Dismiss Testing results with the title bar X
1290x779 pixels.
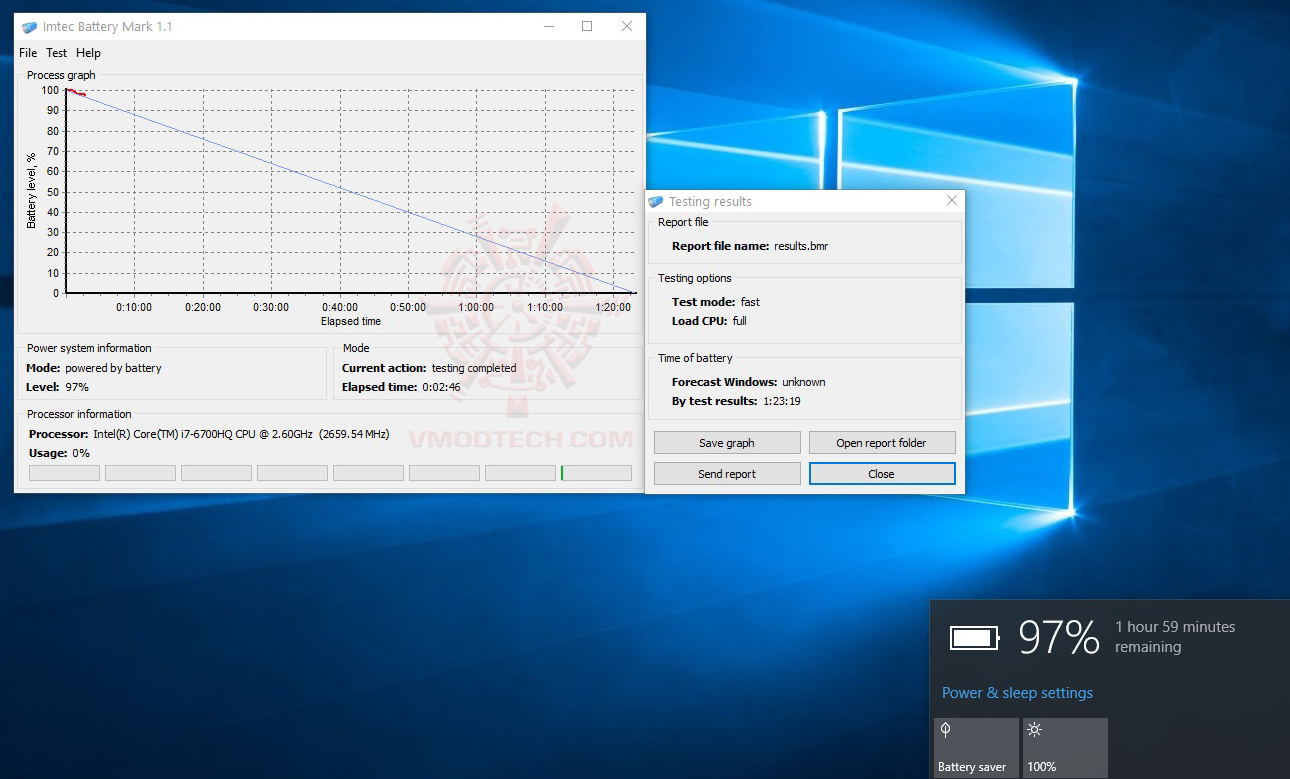click(x=952, y=201)
